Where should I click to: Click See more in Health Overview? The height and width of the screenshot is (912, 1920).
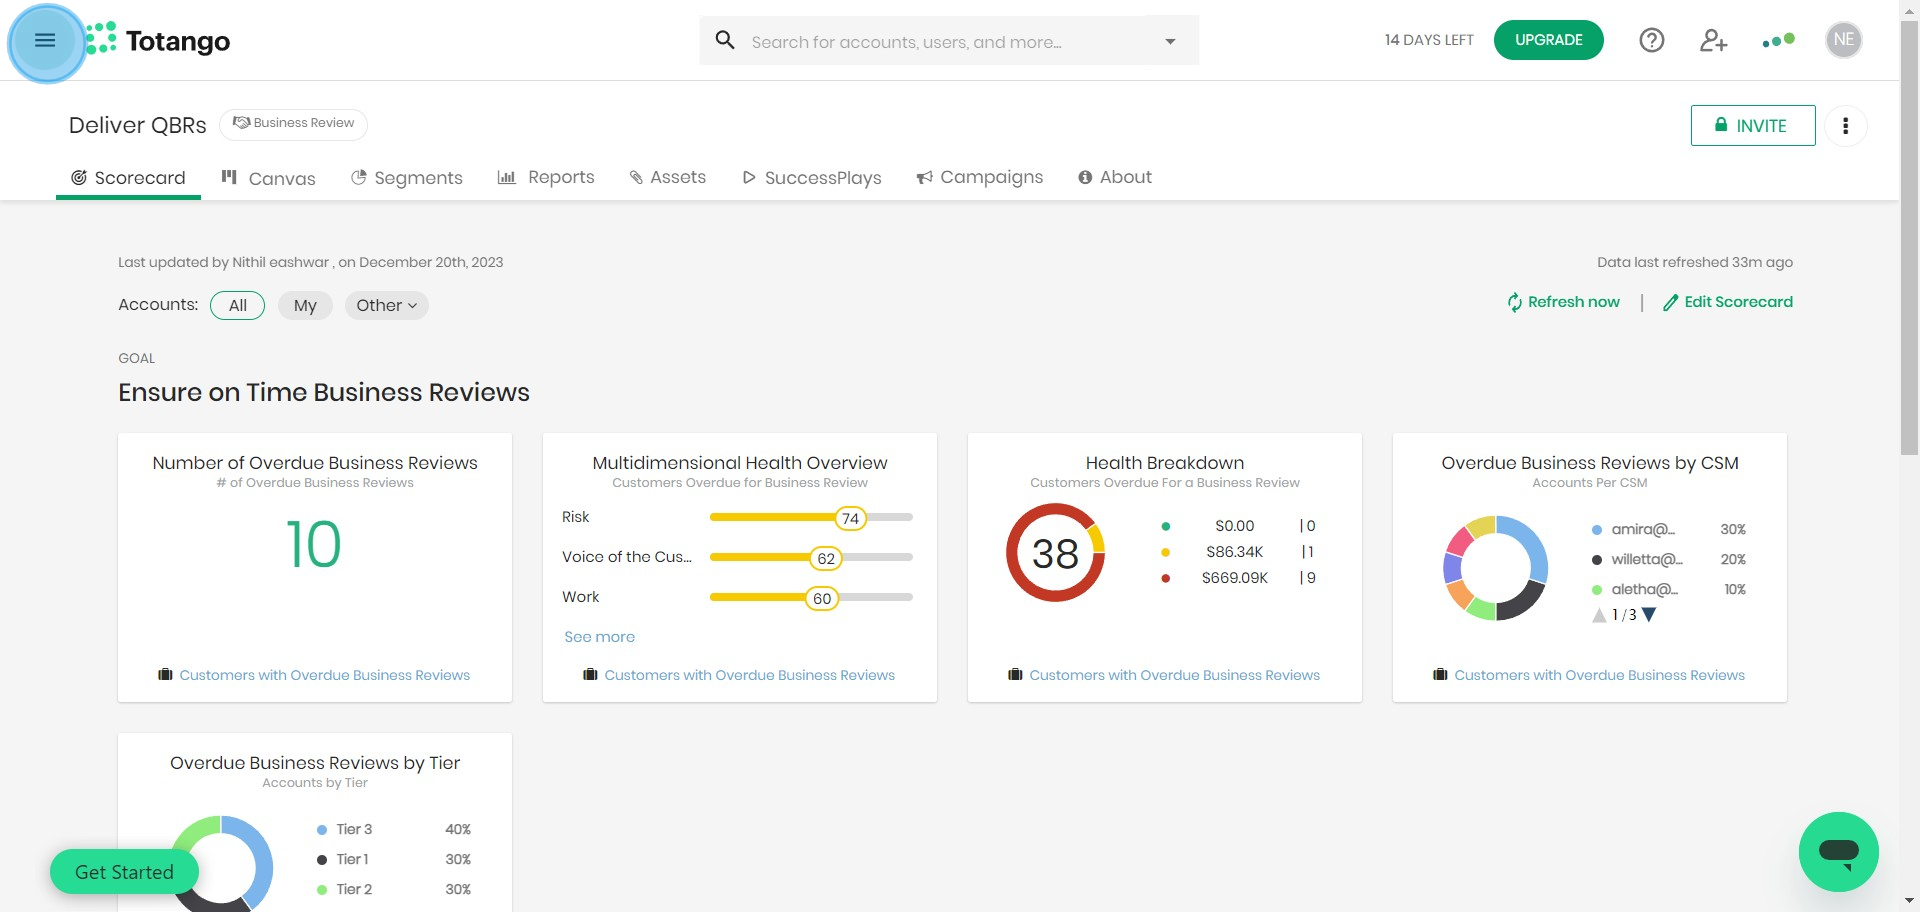point(599,637)
